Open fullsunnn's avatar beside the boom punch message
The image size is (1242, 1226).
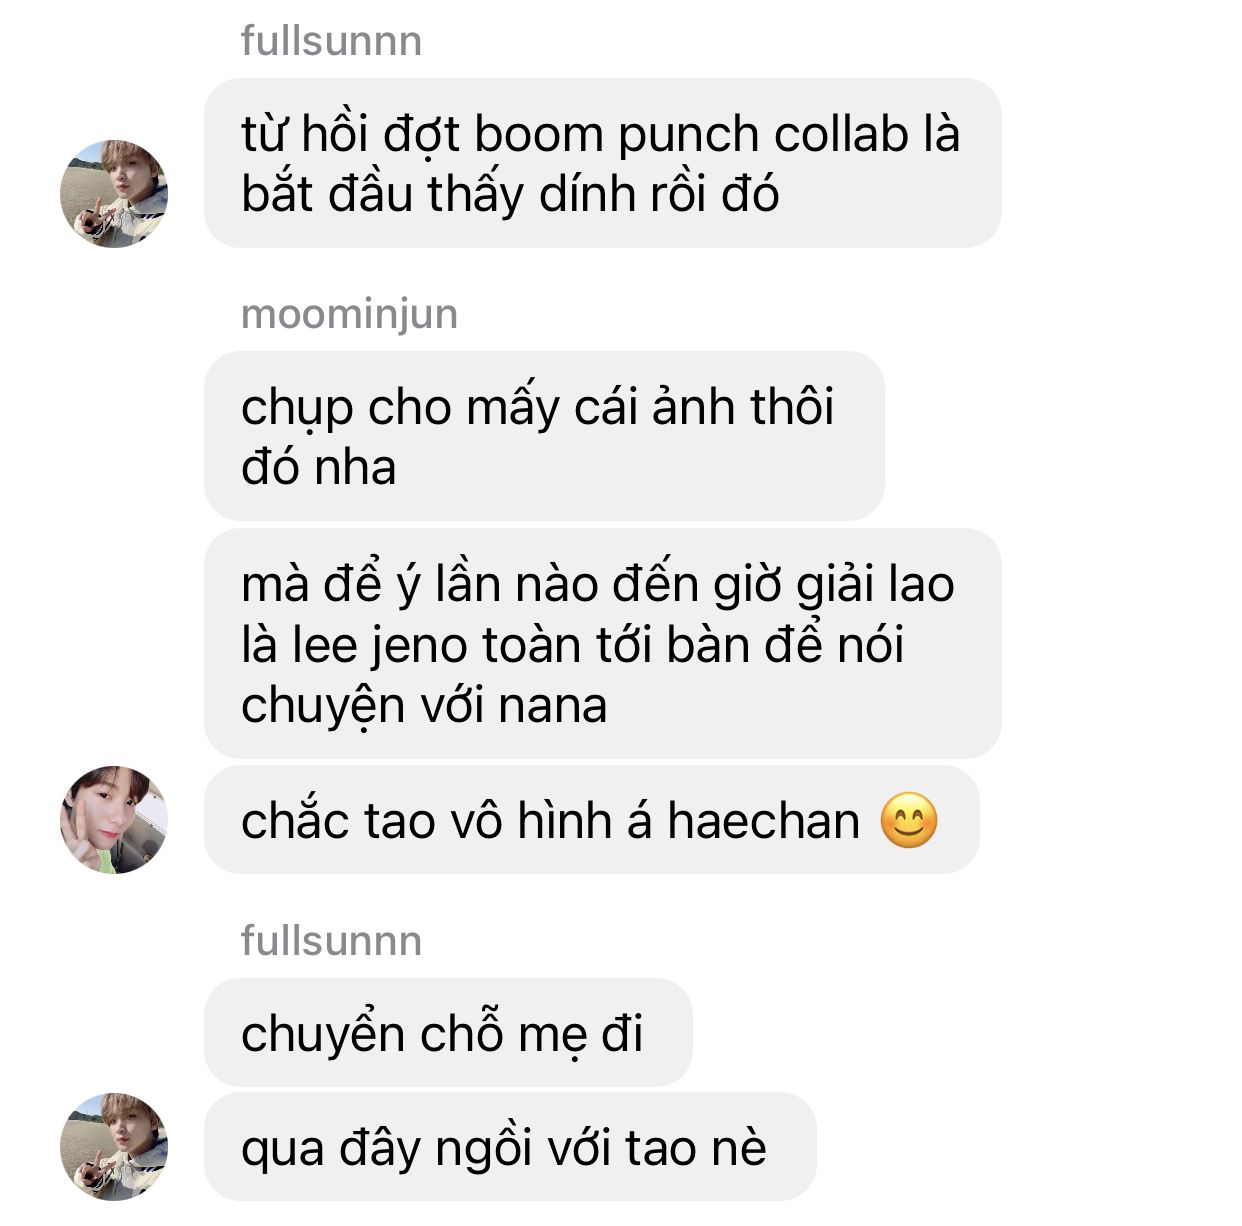[114, 194]
